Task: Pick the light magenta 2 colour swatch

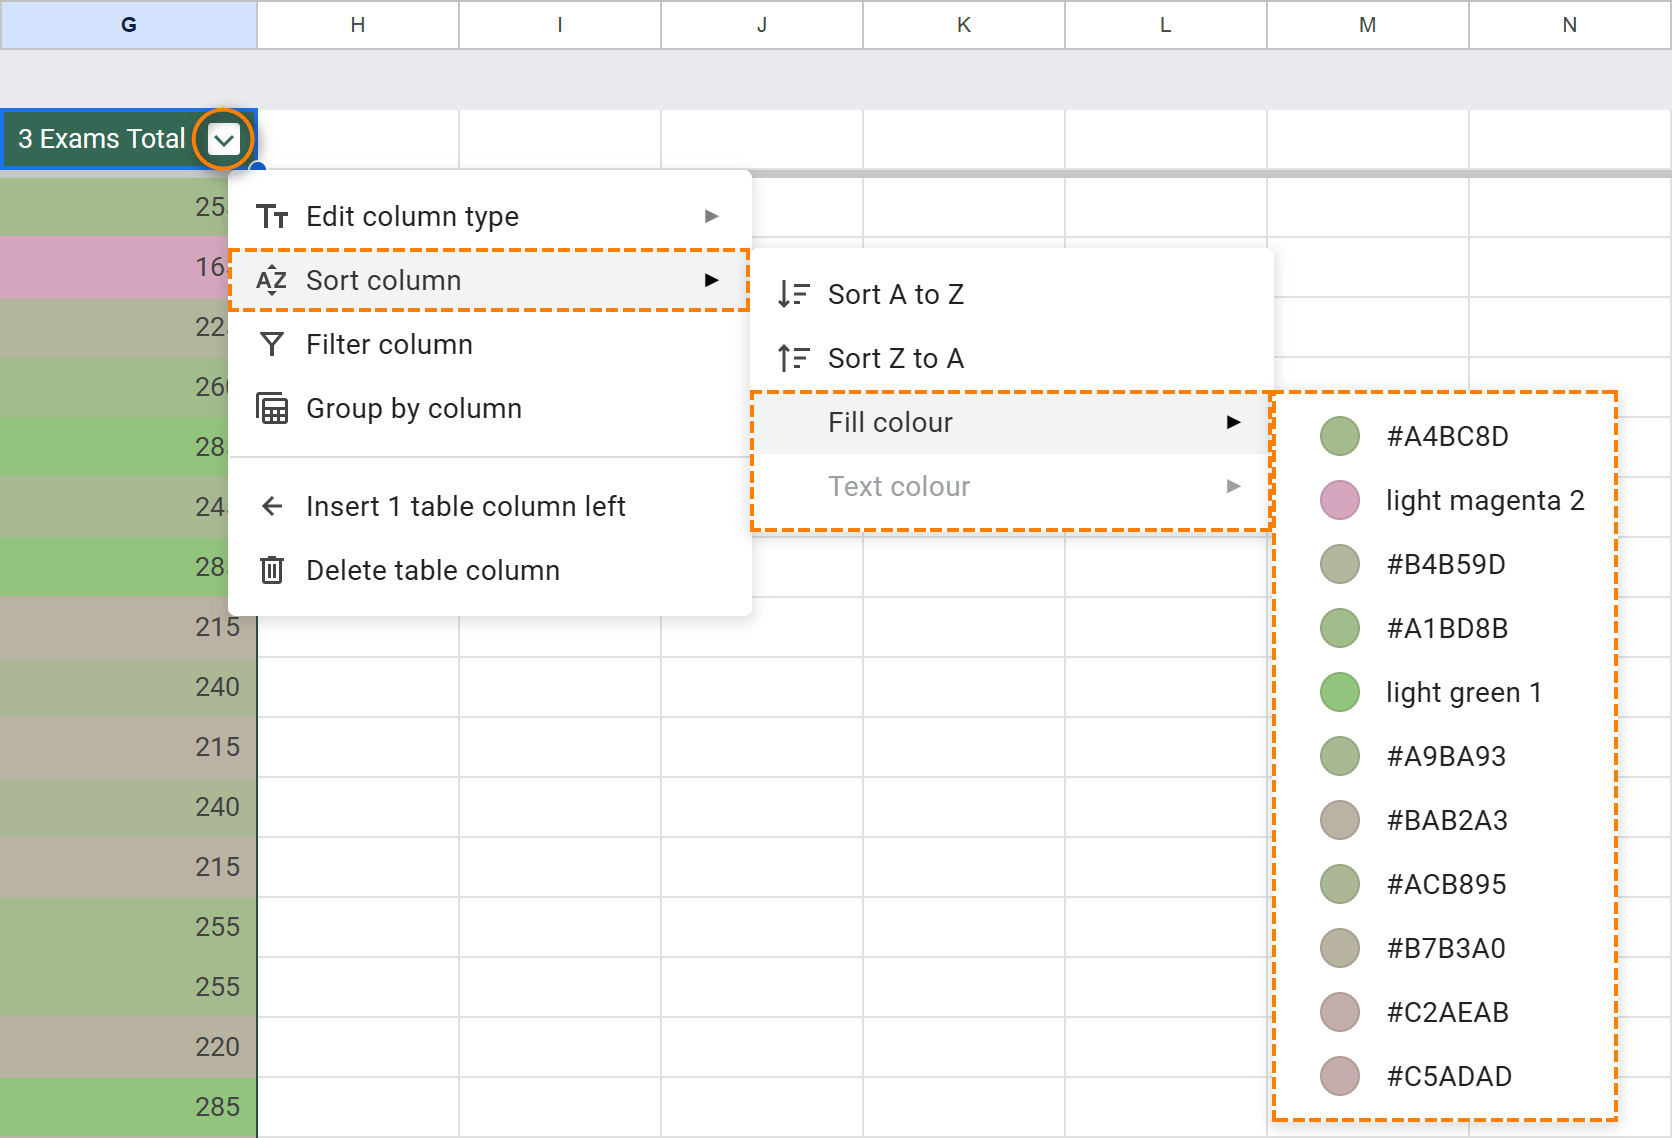Action: coord(1340,500)
